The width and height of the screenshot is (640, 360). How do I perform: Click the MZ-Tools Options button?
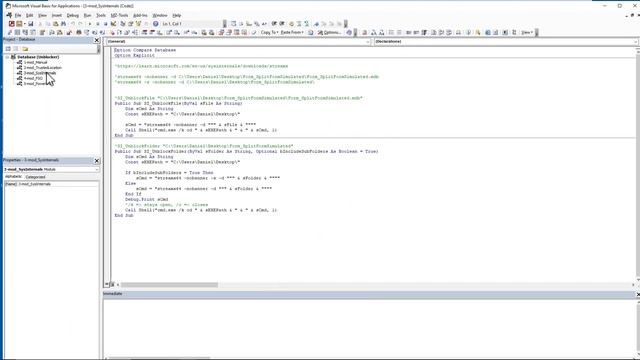coord(329,32)
